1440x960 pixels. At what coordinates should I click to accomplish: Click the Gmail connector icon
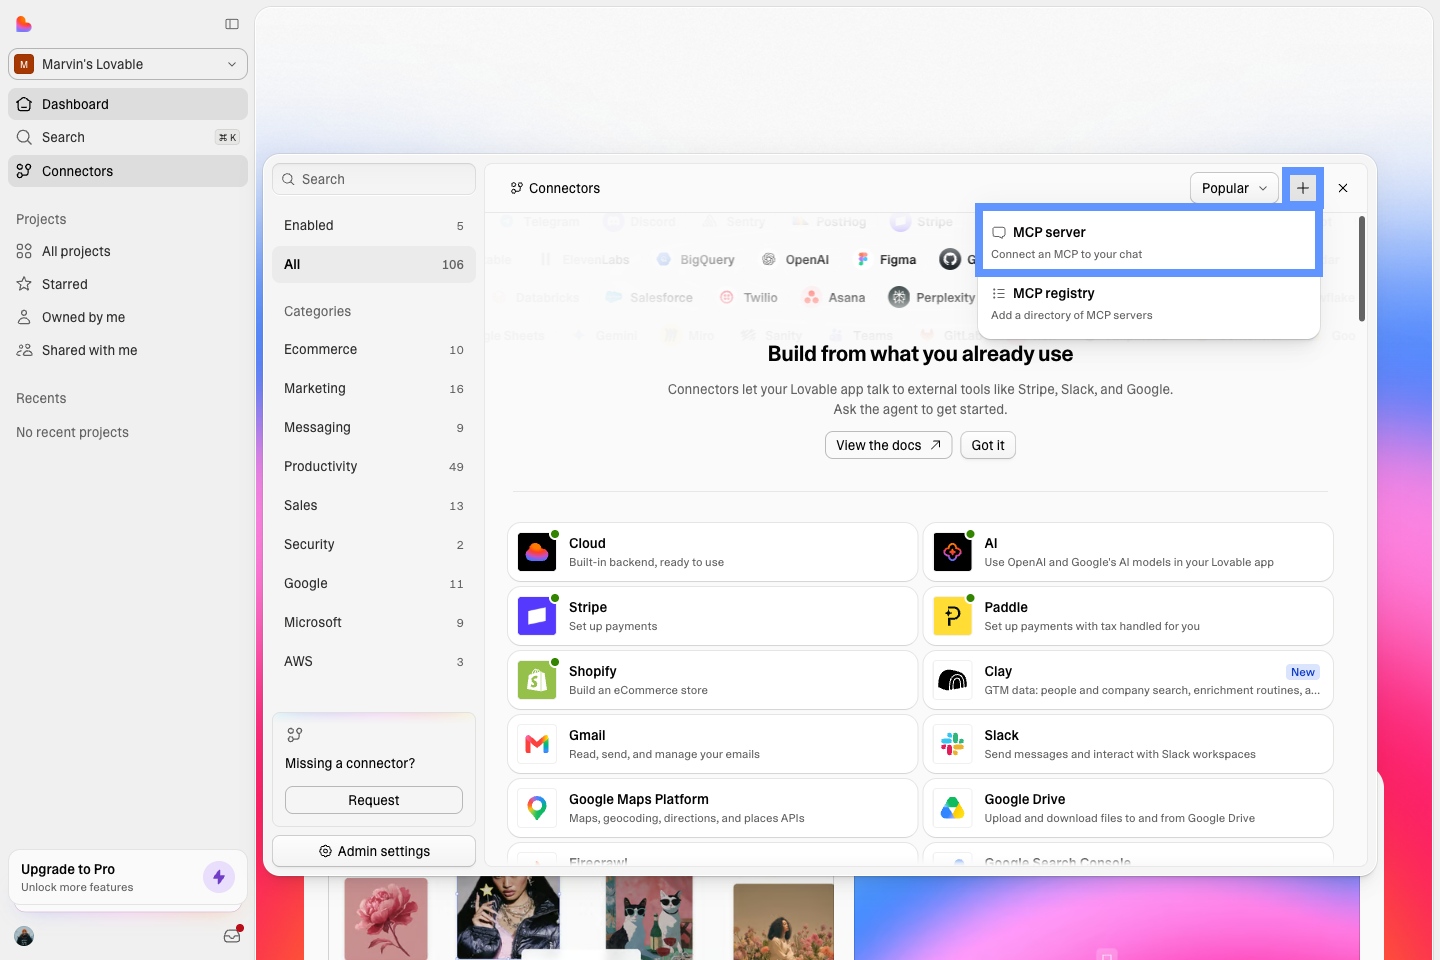pyautogui.click(x=537, y=744)
